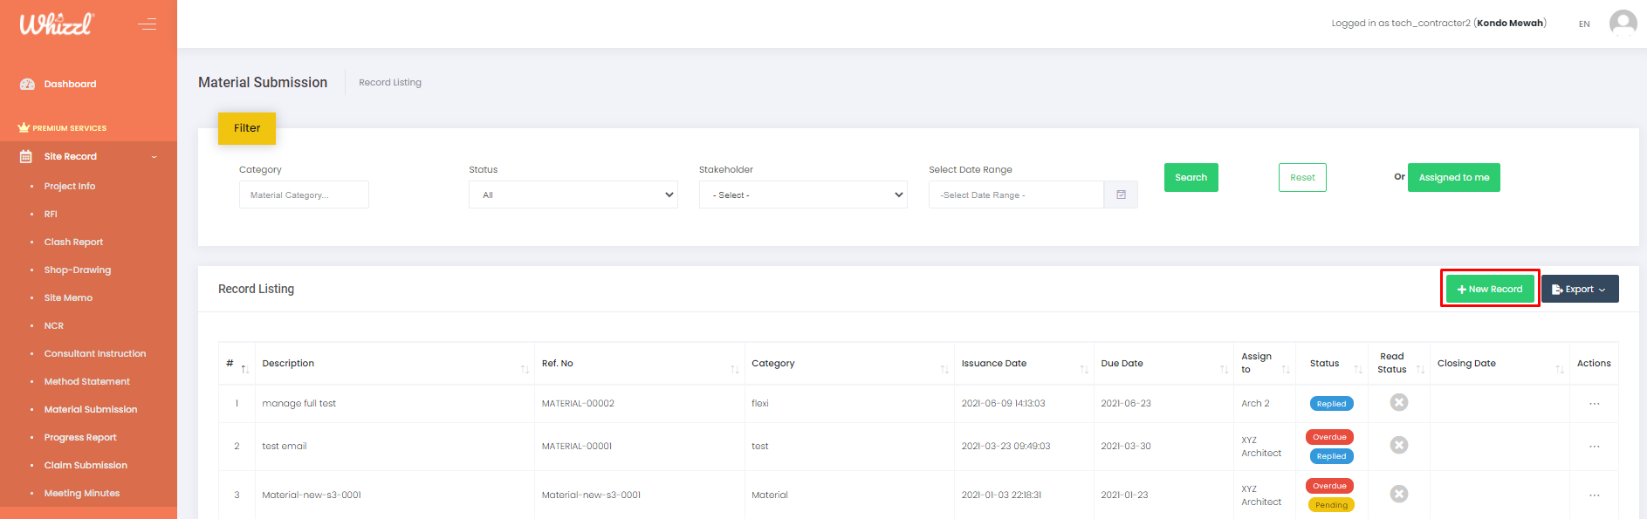Image resolution: width=1647 pixels, height=519 pixels.
Task: Open the Stakeholder select dropdown
Action: (x=803, y=195)
